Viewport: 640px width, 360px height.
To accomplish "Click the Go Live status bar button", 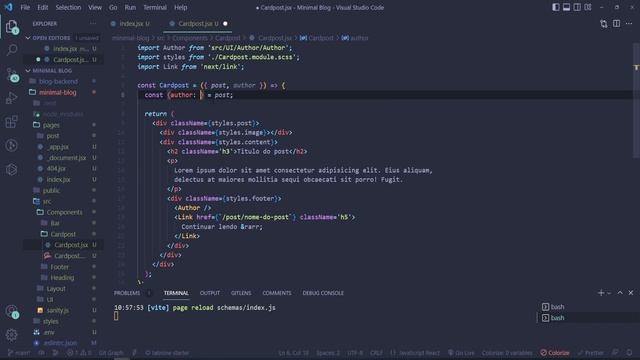I will tap(461, 353).
